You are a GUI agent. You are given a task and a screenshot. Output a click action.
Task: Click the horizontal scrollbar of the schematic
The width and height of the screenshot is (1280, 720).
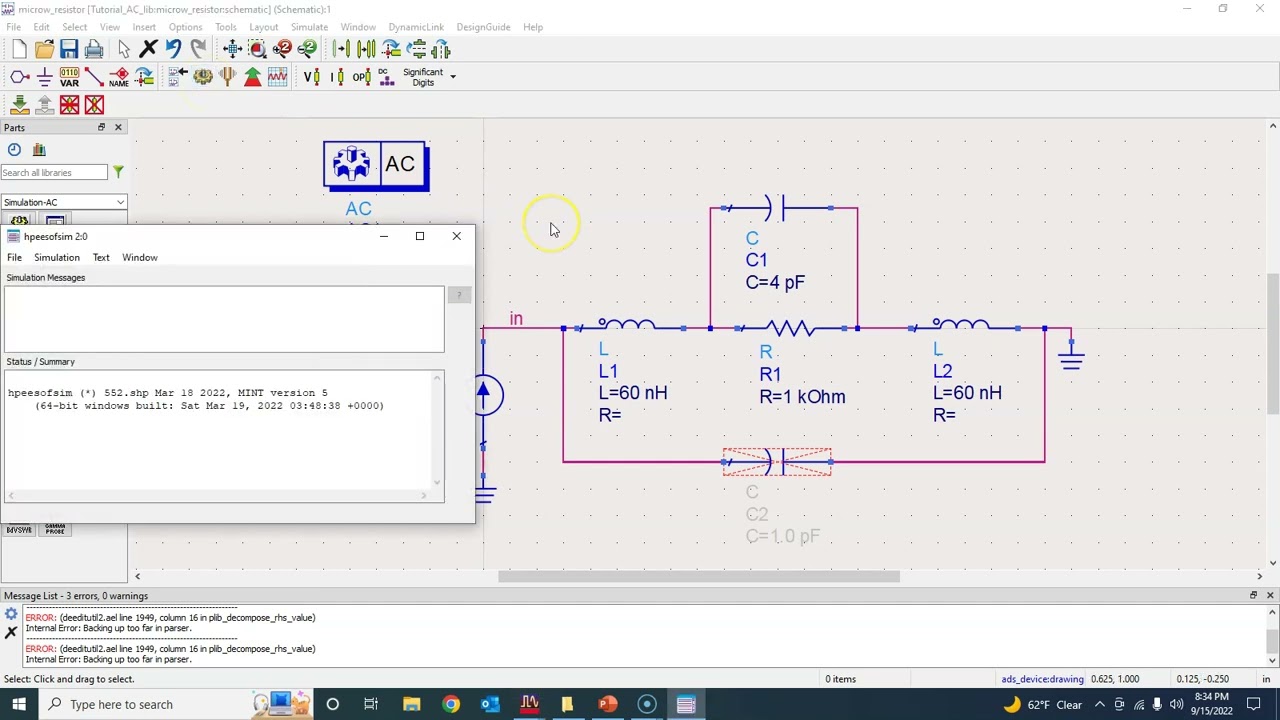pyautogui.click(x=698, y=576)
